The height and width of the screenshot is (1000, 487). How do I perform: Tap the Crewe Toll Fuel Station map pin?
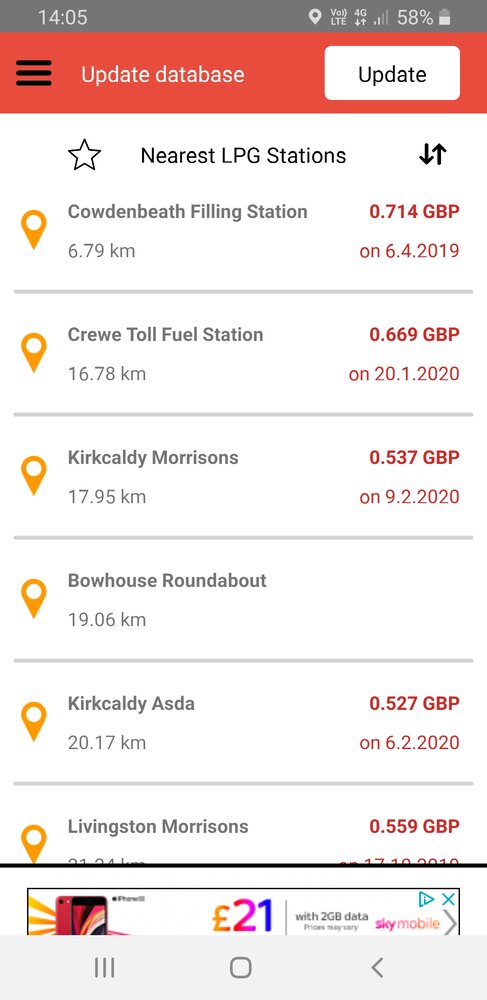34,353
